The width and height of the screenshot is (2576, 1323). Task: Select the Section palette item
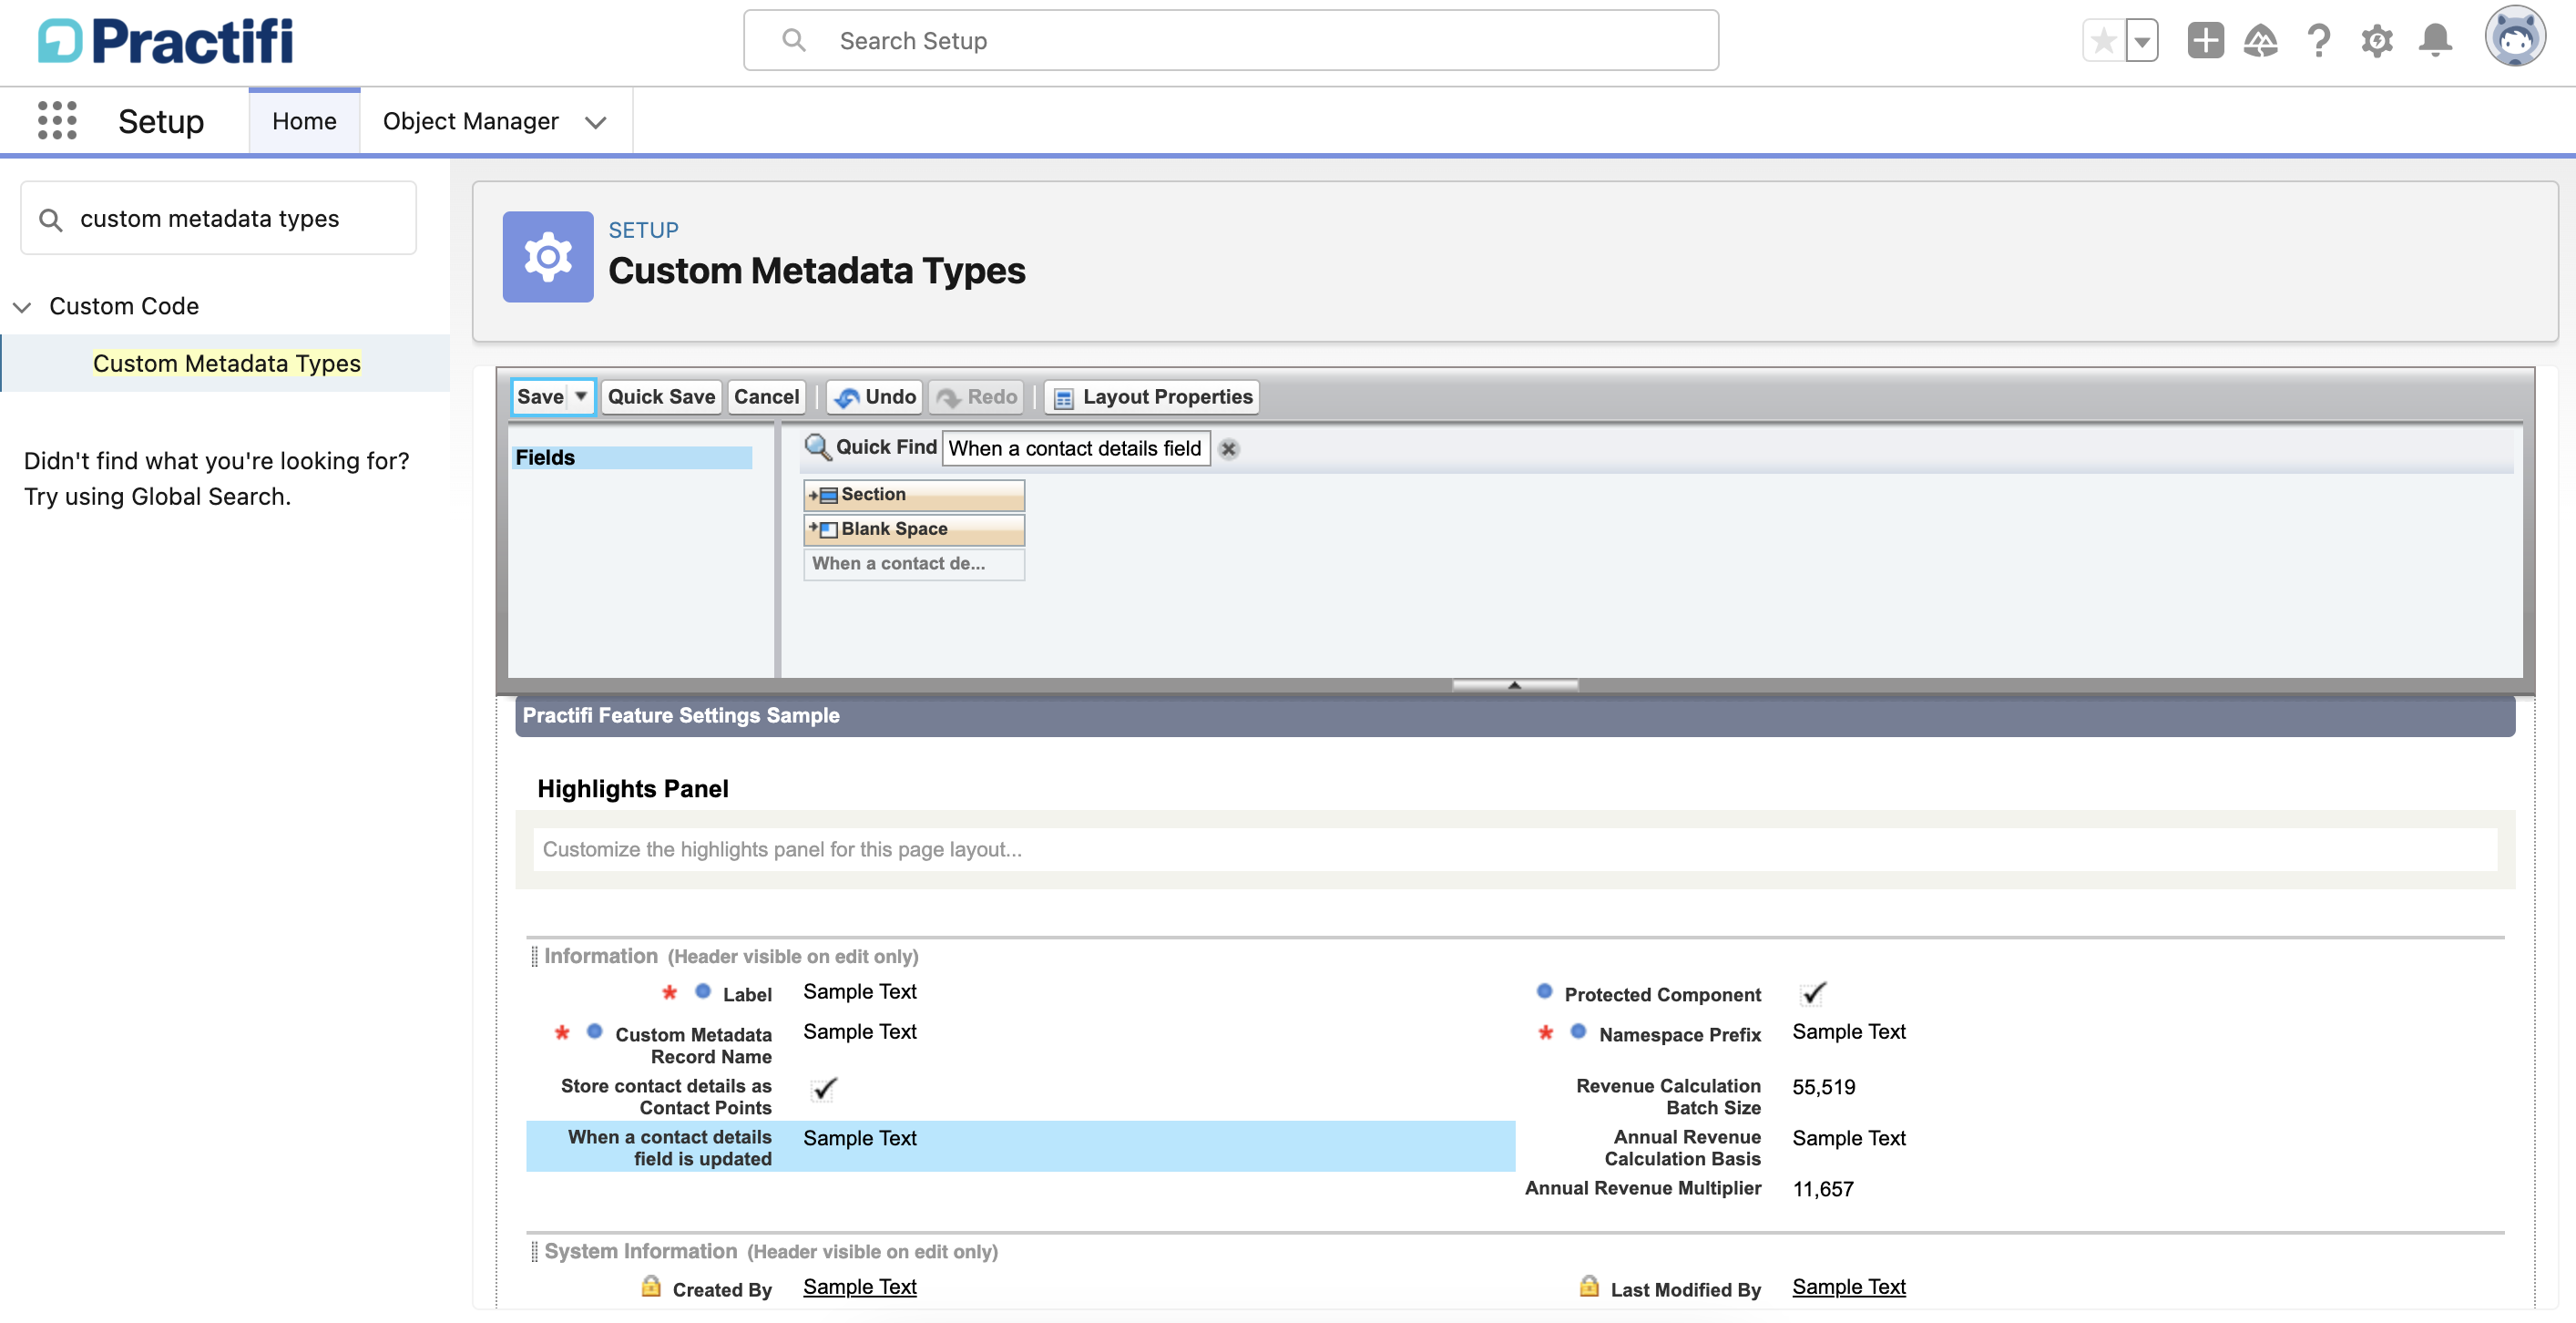click(x=914, y=495)
